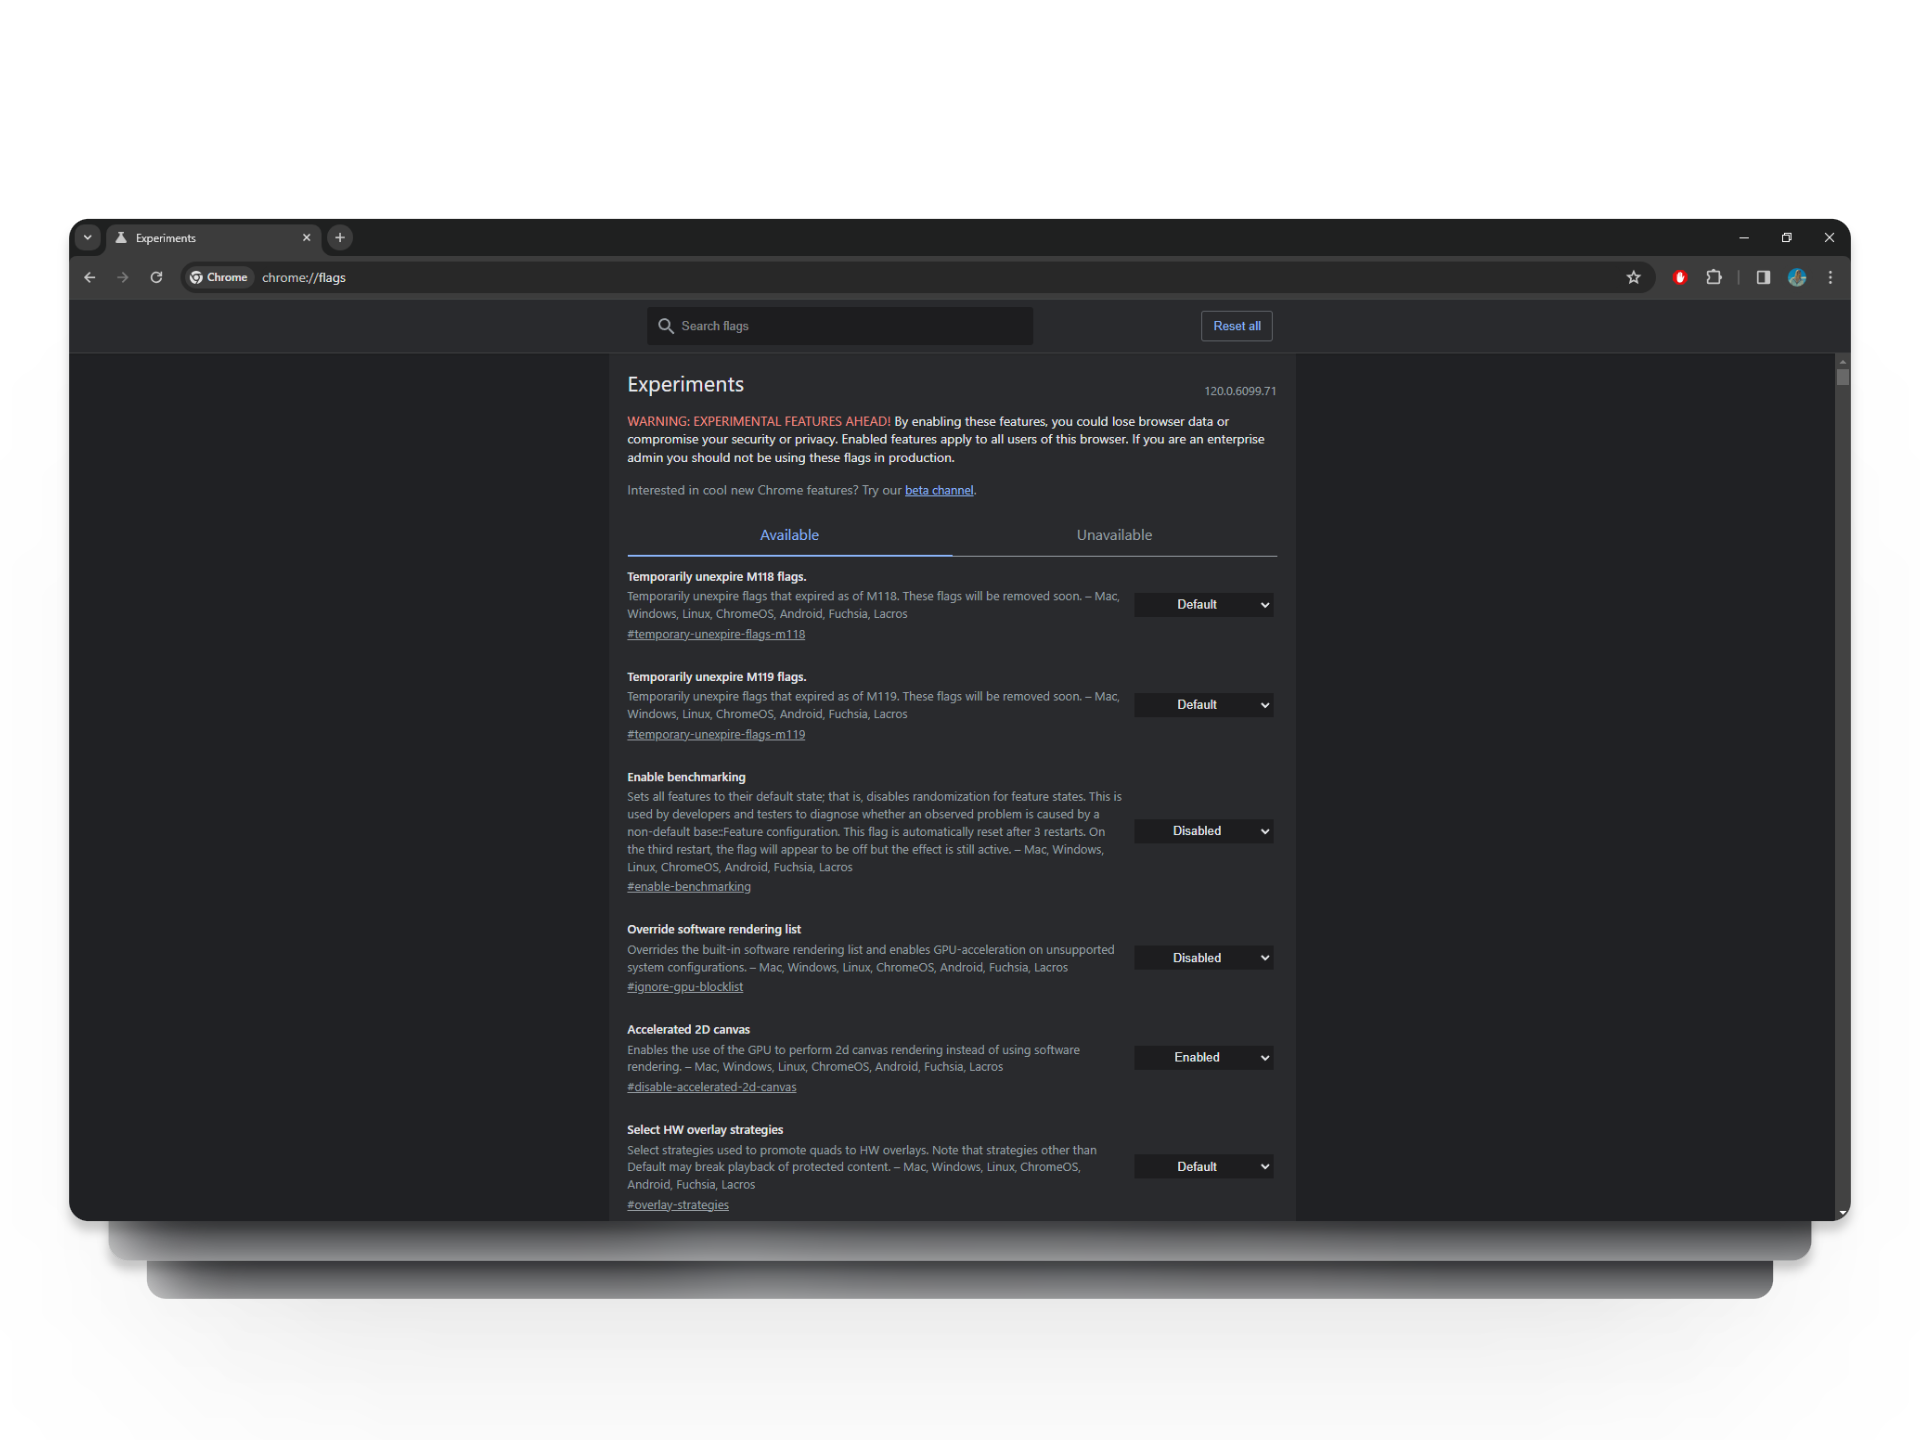The height and width of the screenshot is (1440, 1920).
Task: Open HW overlay strategies dropdown
Action: [x=1203, y=1167]
